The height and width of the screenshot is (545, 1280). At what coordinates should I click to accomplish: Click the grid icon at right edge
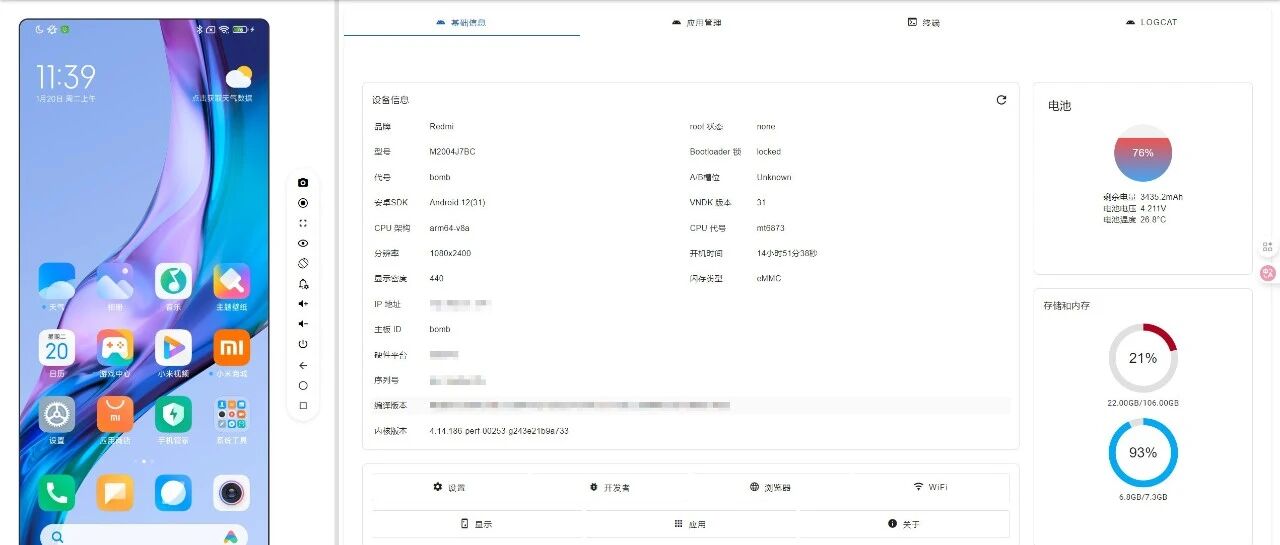click(x=1268, y=246)
